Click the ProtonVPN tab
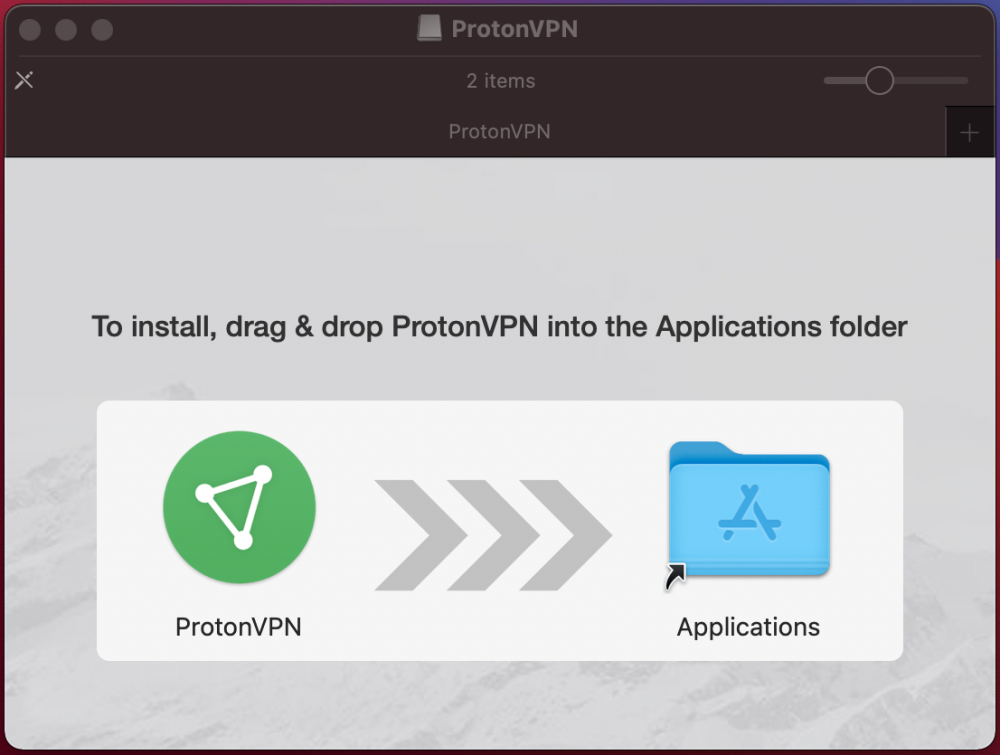 [x=475, y=132]
